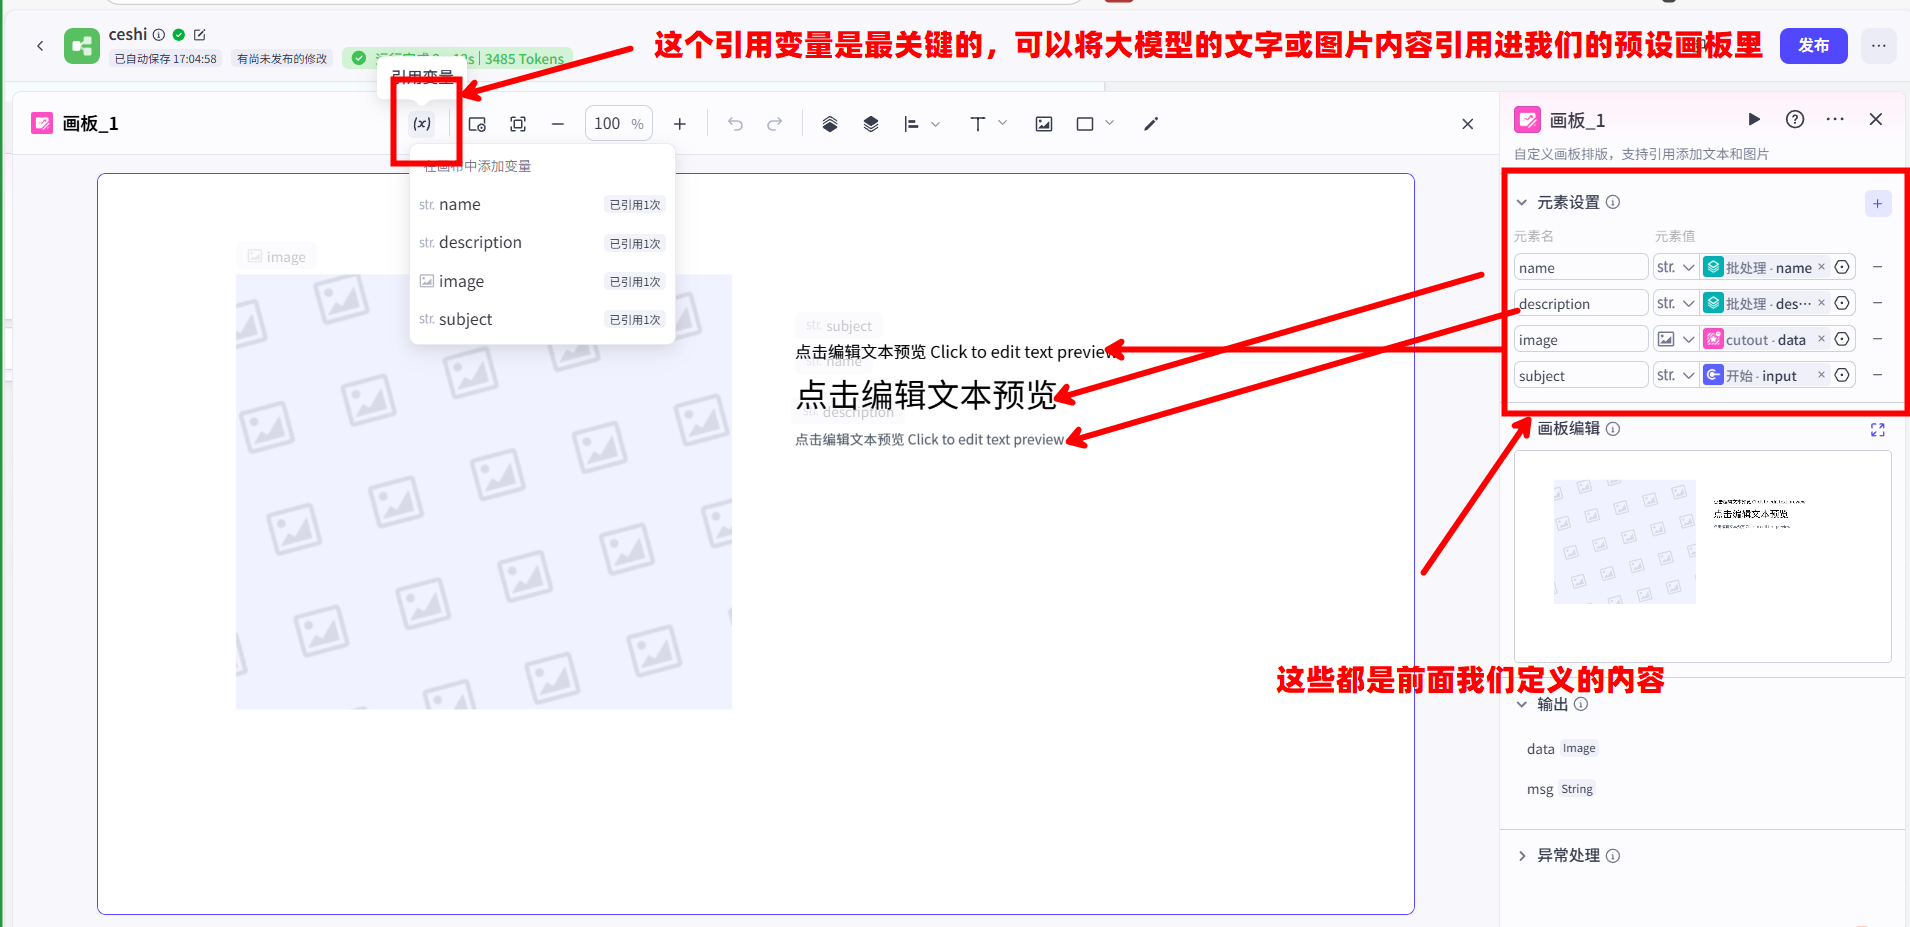The height and width of the screenshot is (927, 1910).
Task: Insert an image using the toolbar image icon
Action: coord(1044,124)
